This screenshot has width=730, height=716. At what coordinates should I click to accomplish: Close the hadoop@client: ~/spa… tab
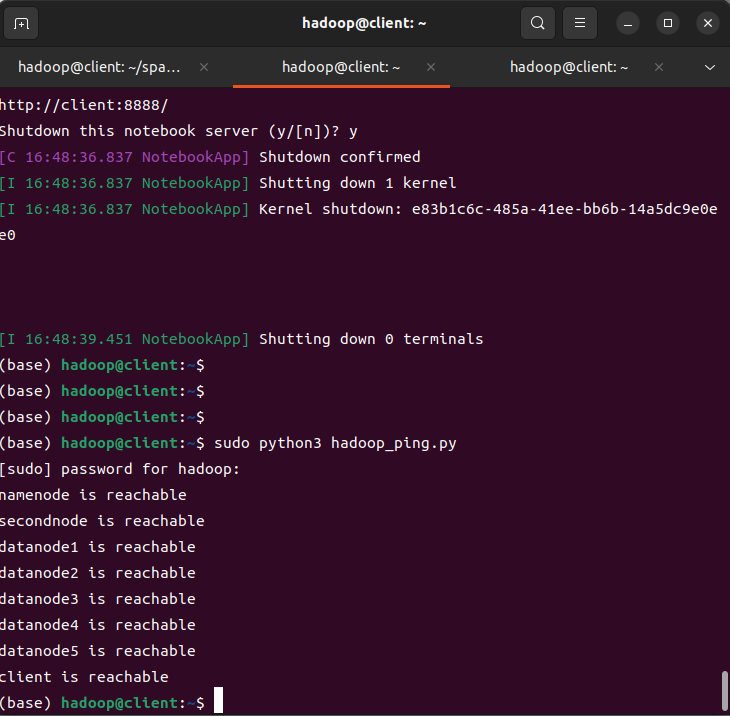(x=204, y=67)
